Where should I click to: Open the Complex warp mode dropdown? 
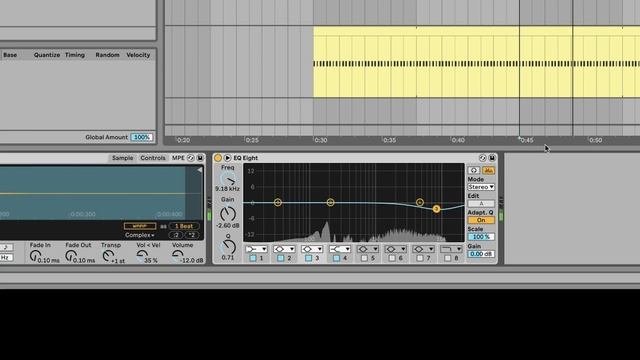click(x=140, y=235)
